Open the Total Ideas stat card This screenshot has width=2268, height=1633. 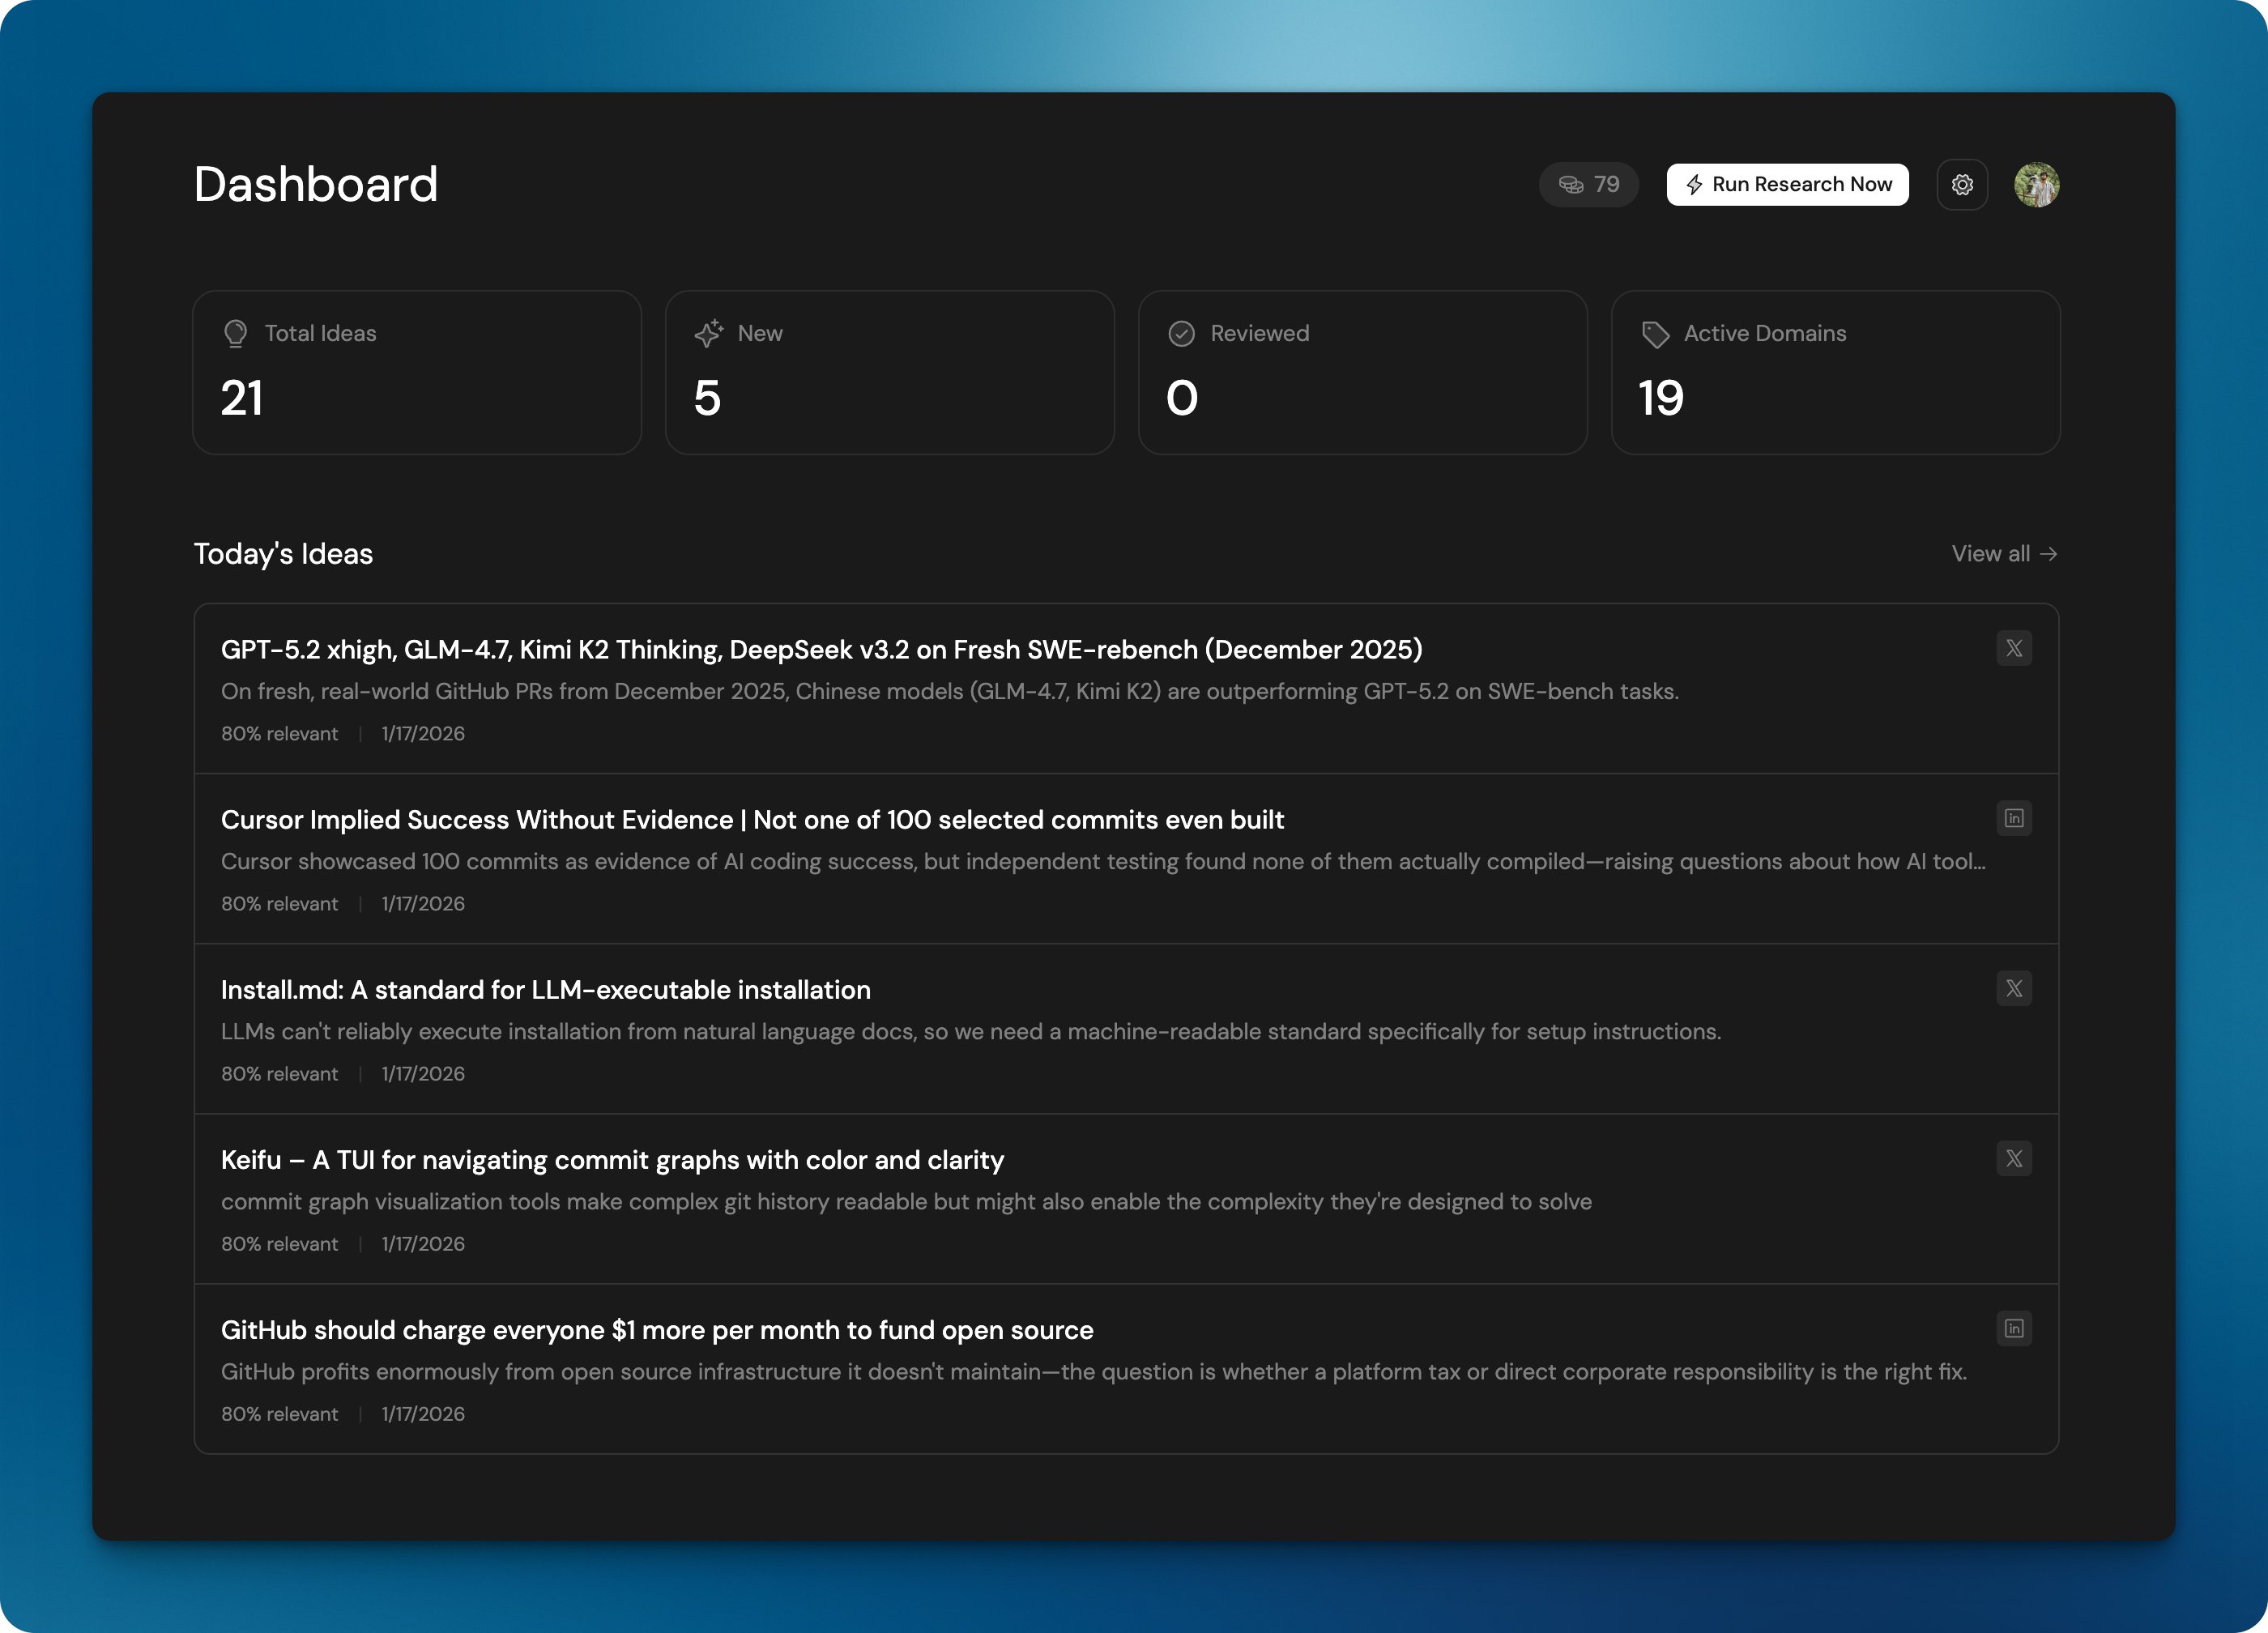coord(417,373)
